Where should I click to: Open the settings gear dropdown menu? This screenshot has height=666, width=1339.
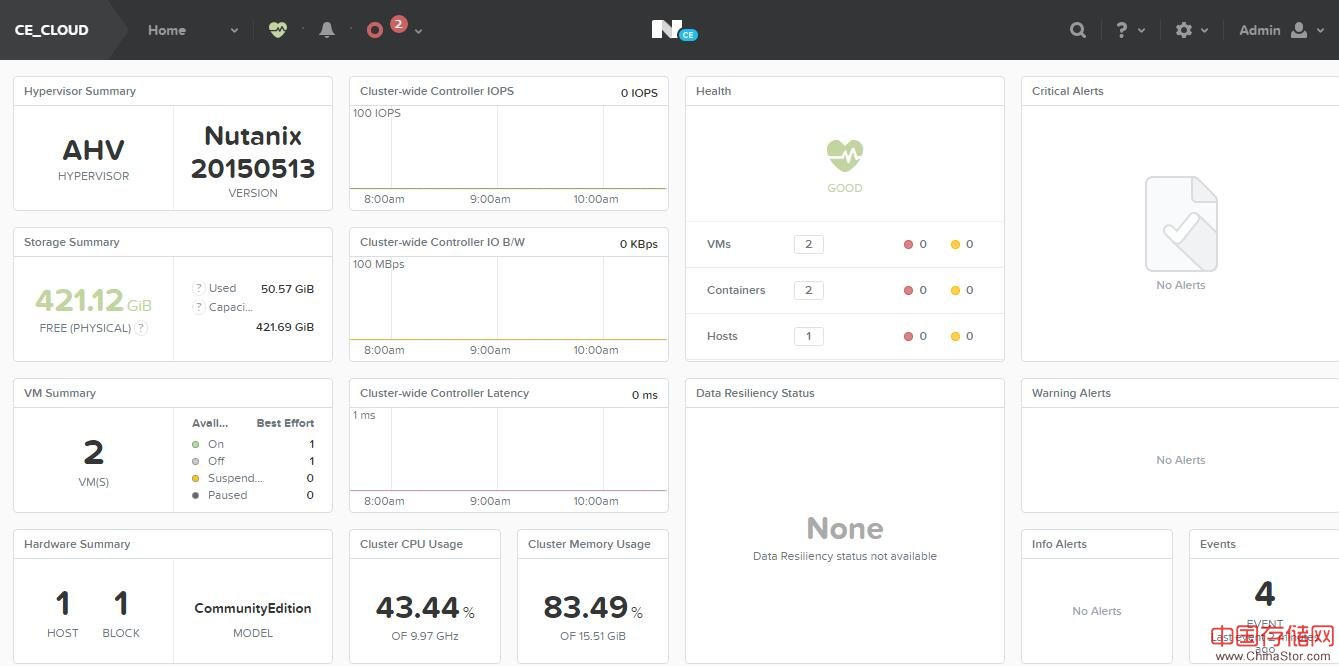[x=1192, y=30]
